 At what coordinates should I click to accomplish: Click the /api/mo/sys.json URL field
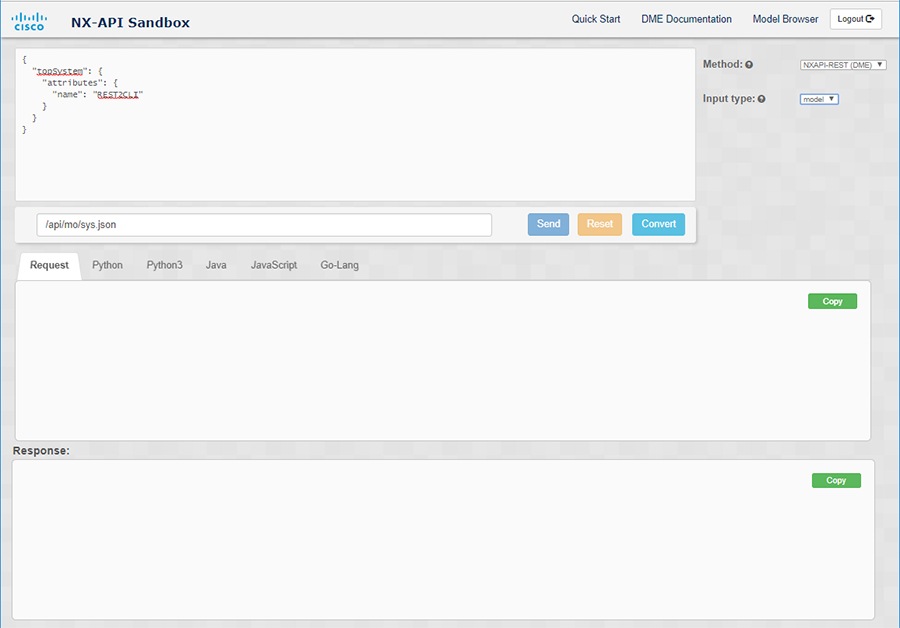(264, 224)
